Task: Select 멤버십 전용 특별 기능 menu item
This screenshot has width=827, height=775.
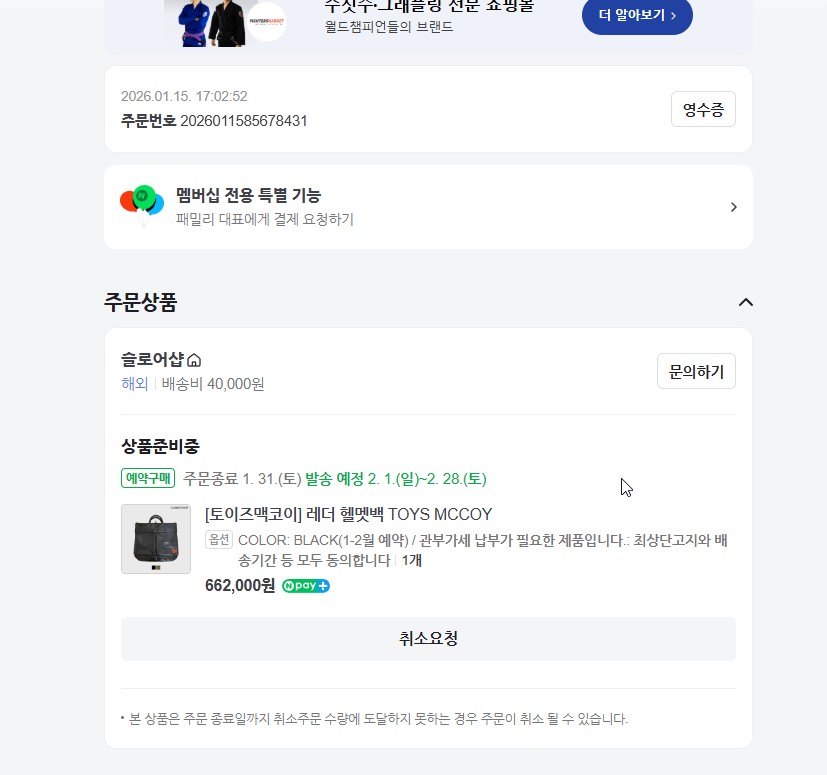Action: [248, 195]
